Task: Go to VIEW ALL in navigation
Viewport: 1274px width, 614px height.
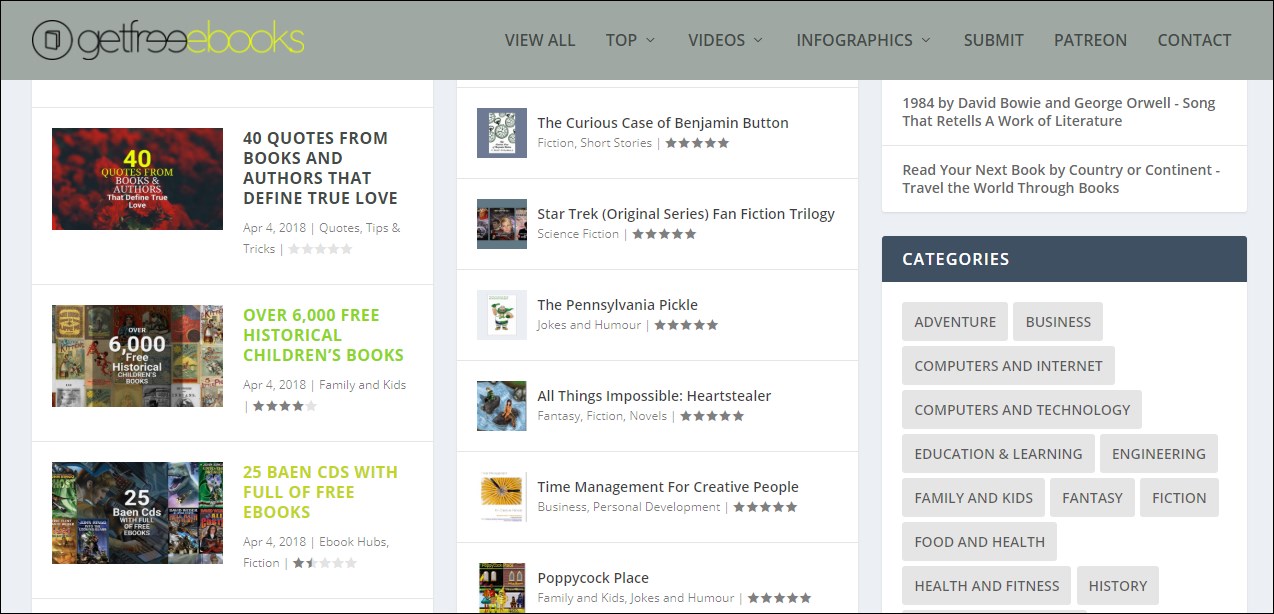Action: [x=540, y=40]
